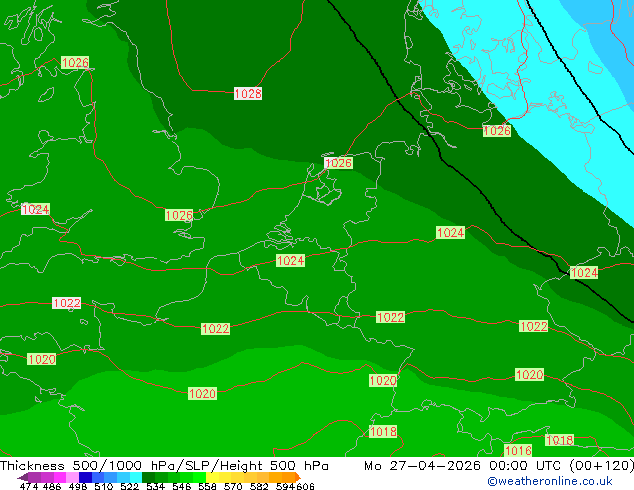Click the 'Thickness 500/1000 hPa/SLP/Height 500 hPa' title

164,466
